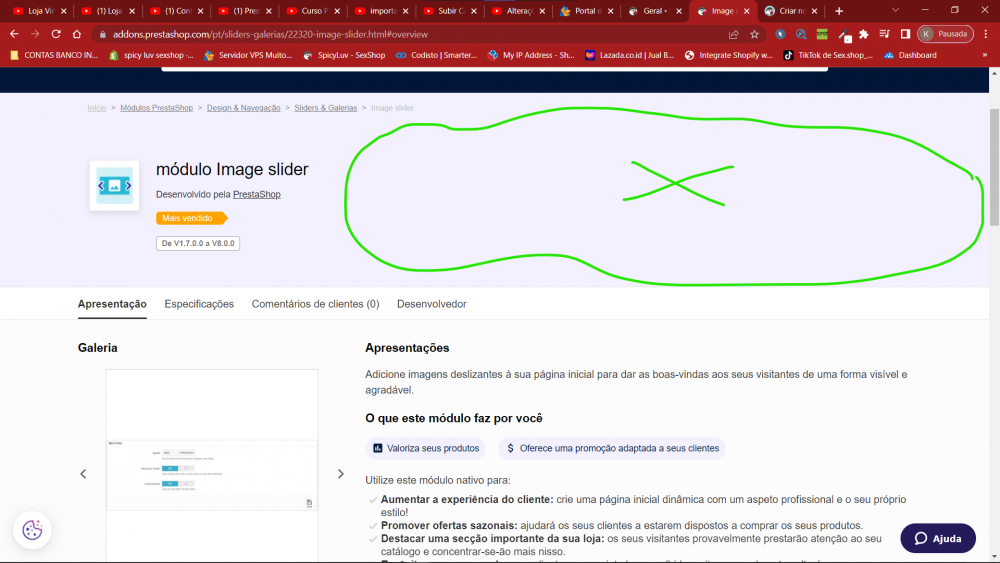
Task: Follow the Design & Navegação breadcrumb
Action: click(x=244, y=108)
